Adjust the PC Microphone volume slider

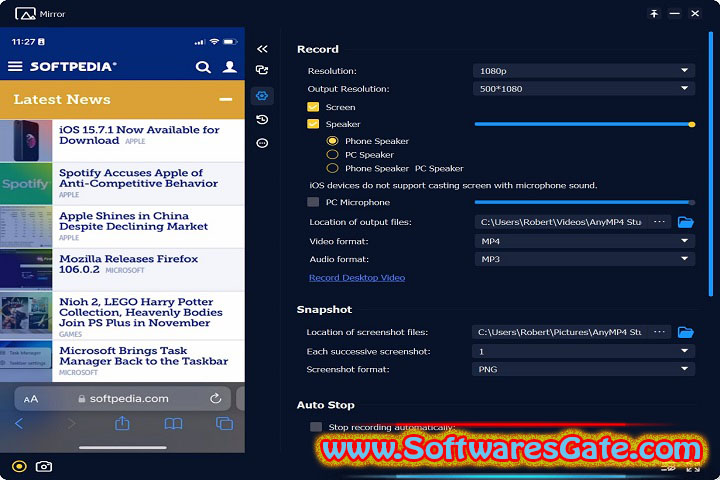click(x=585, y=202)
